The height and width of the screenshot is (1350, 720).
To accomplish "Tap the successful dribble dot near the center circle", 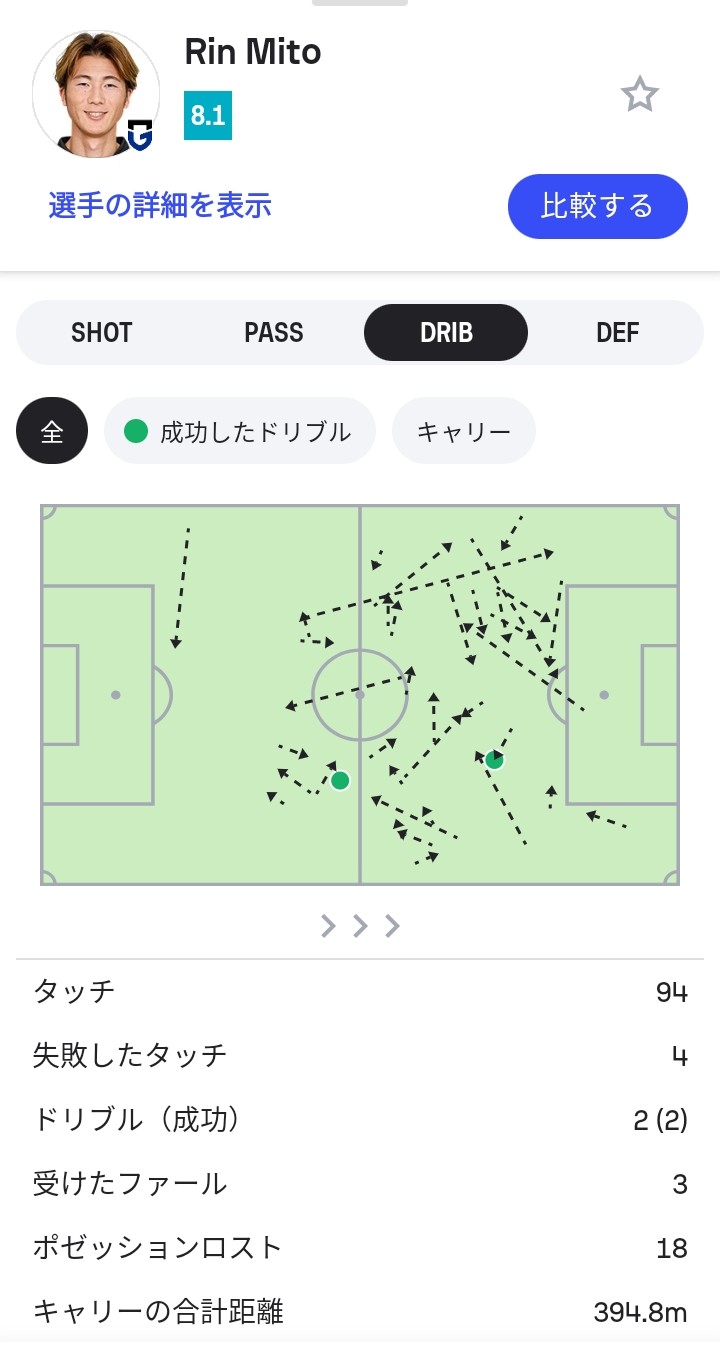I will [340, 780].
